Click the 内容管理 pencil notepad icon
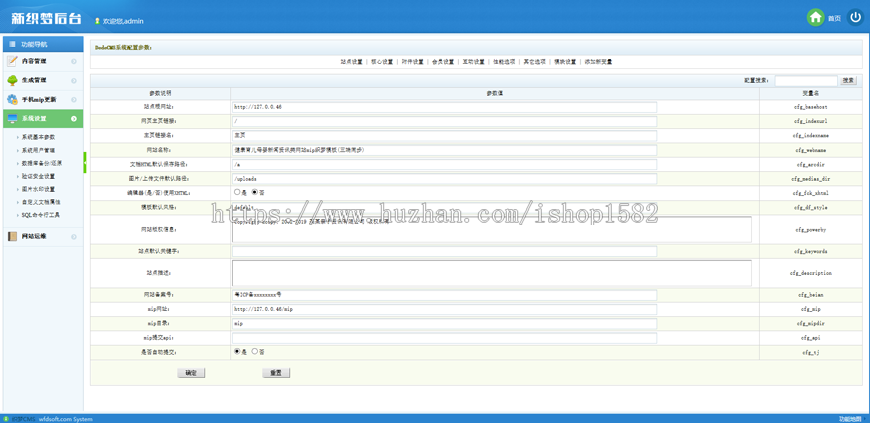The image size is (870, 423). coord(12,61)
